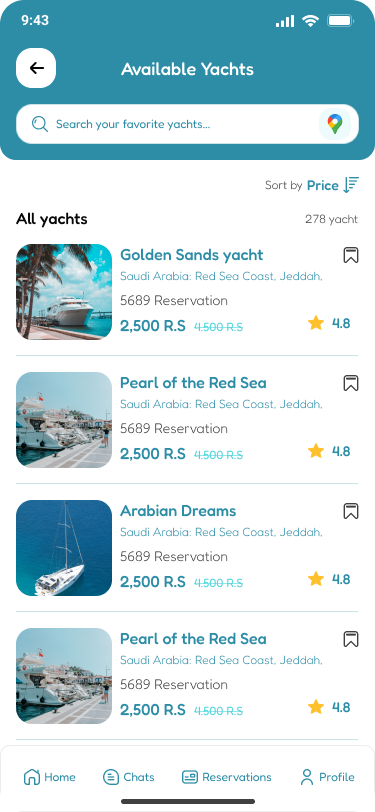Bookmark the Golden Sands yacht
Screen dimensions: 375x812
click(x=351, y=255)
